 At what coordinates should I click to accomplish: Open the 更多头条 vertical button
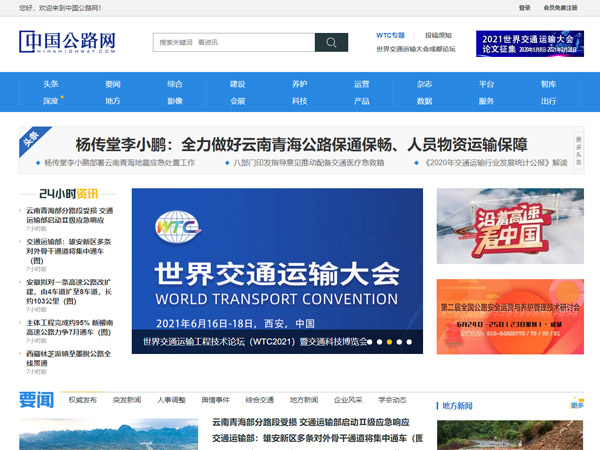click(579, 150)
